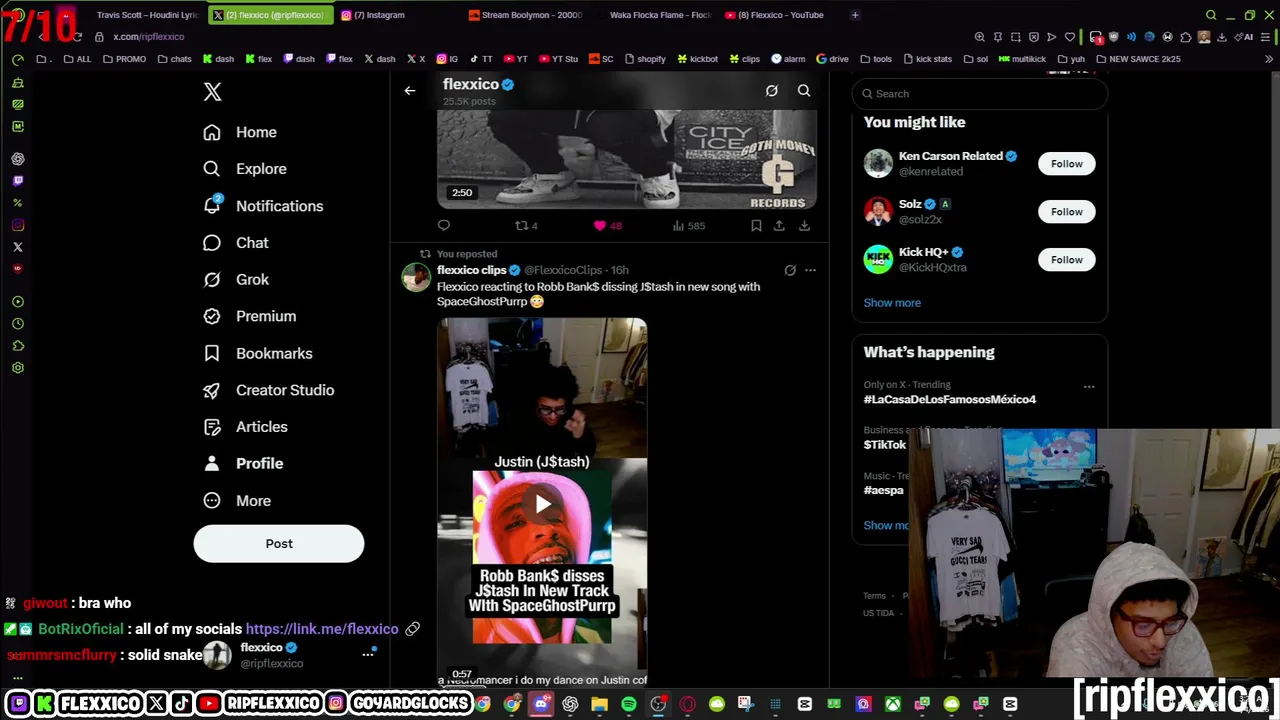
Task: Follow the Solz account
Action: [x=1067, y=212]
